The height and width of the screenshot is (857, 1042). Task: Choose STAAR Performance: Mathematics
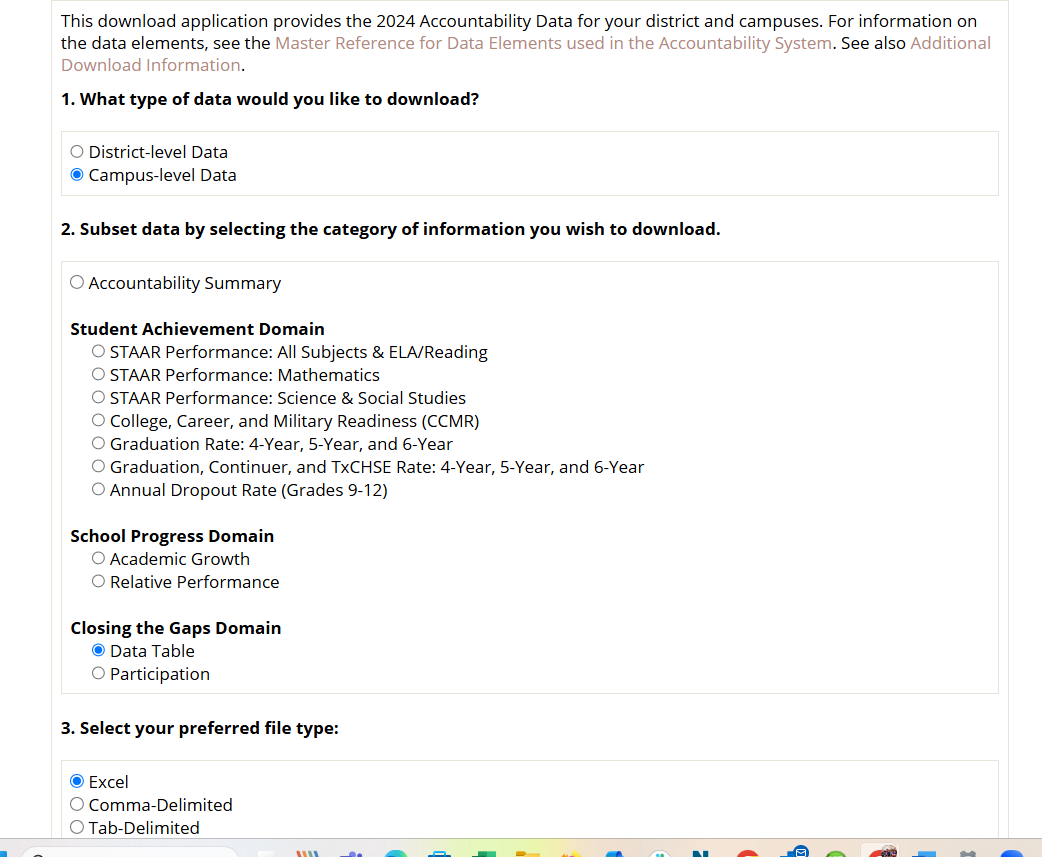tap(98, 374)
